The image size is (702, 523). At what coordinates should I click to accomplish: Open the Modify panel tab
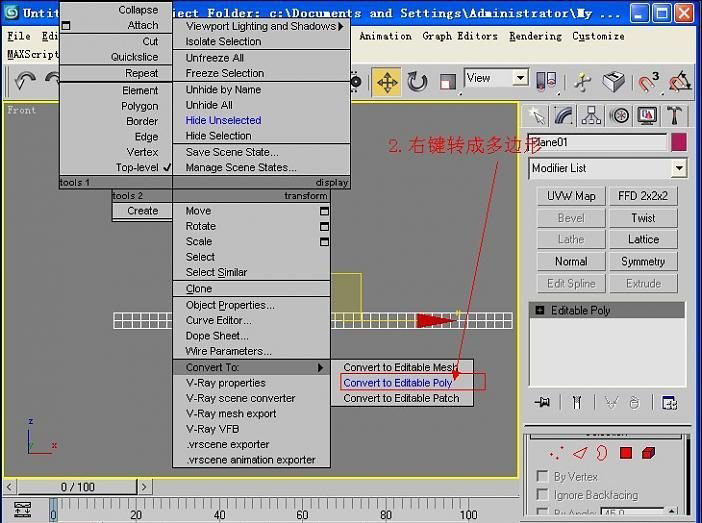[565, 115]
